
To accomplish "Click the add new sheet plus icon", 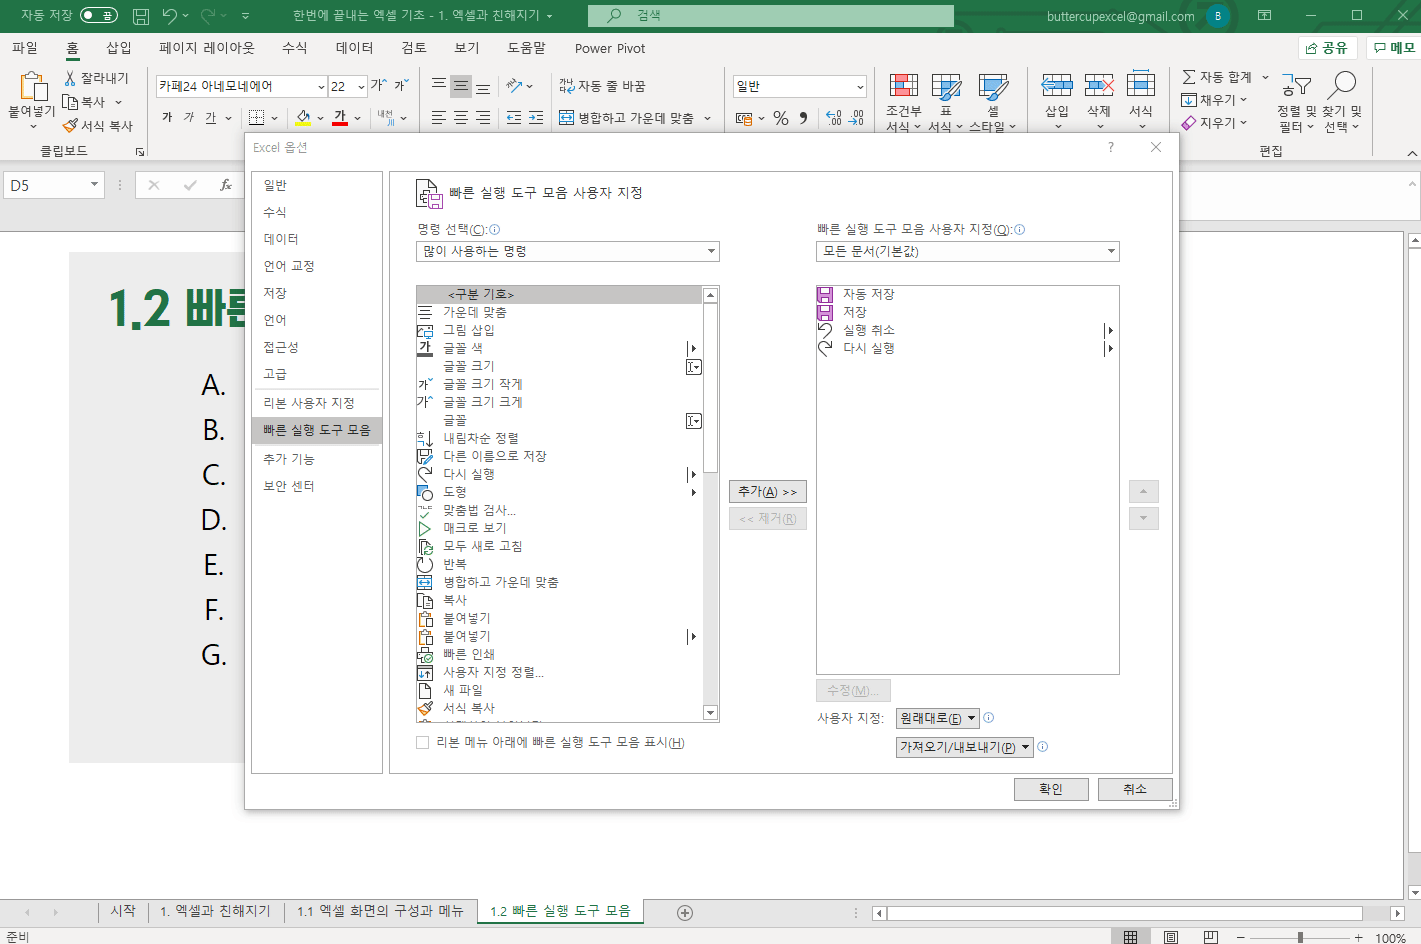I will 685,912.
